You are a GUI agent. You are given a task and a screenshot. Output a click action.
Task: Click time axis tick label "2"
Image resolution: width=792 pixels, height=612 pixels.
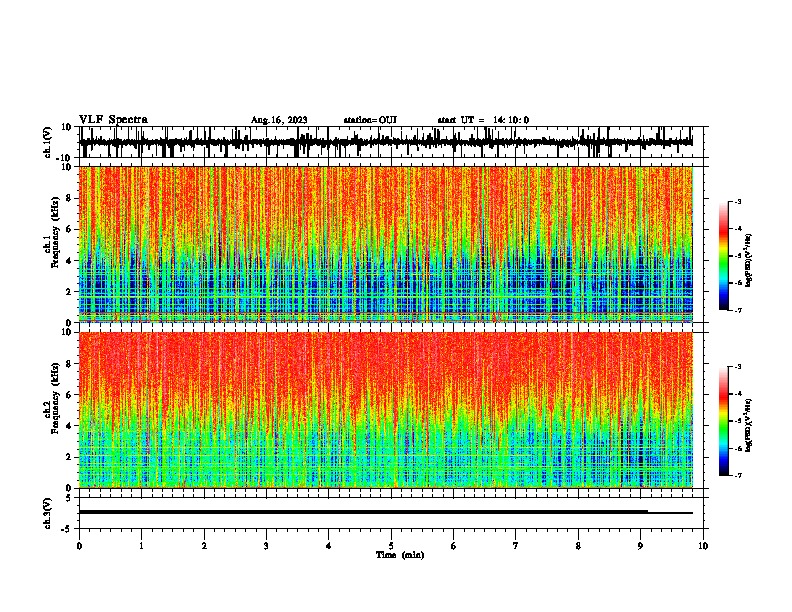click(204, 546)
